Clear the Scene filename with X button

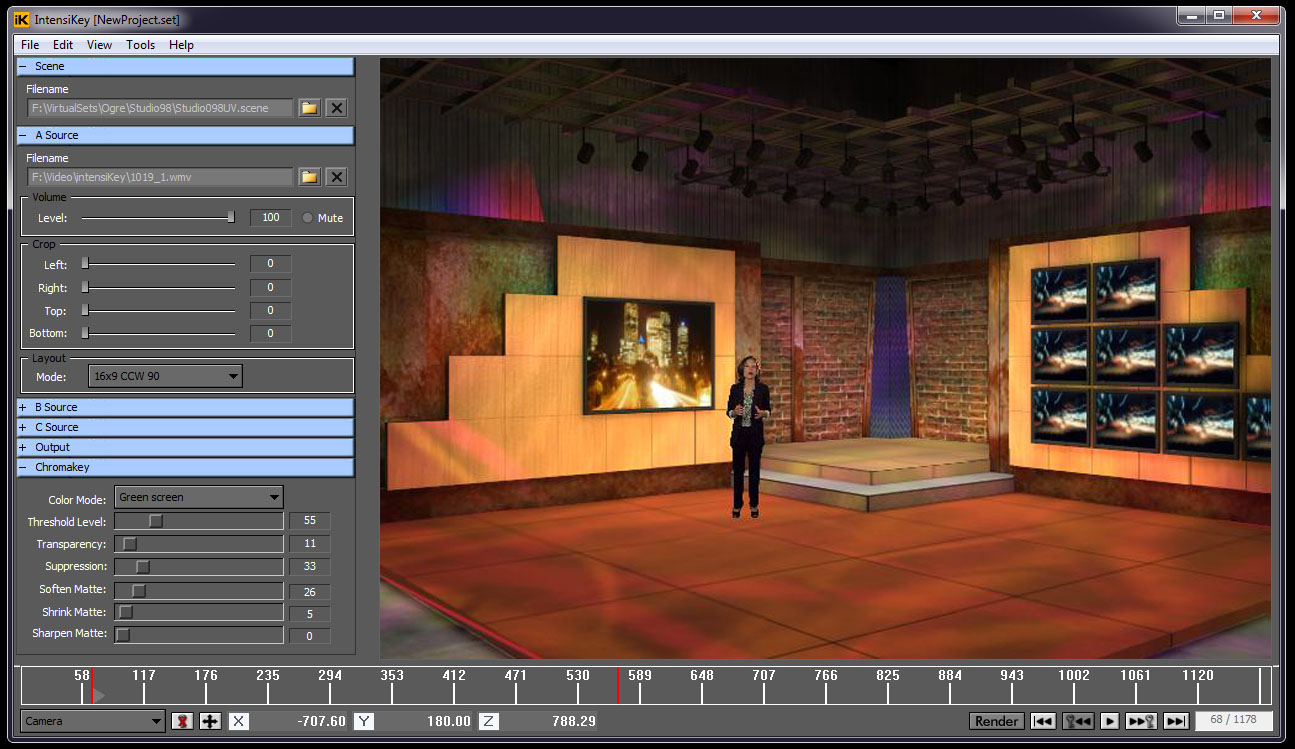337,108
